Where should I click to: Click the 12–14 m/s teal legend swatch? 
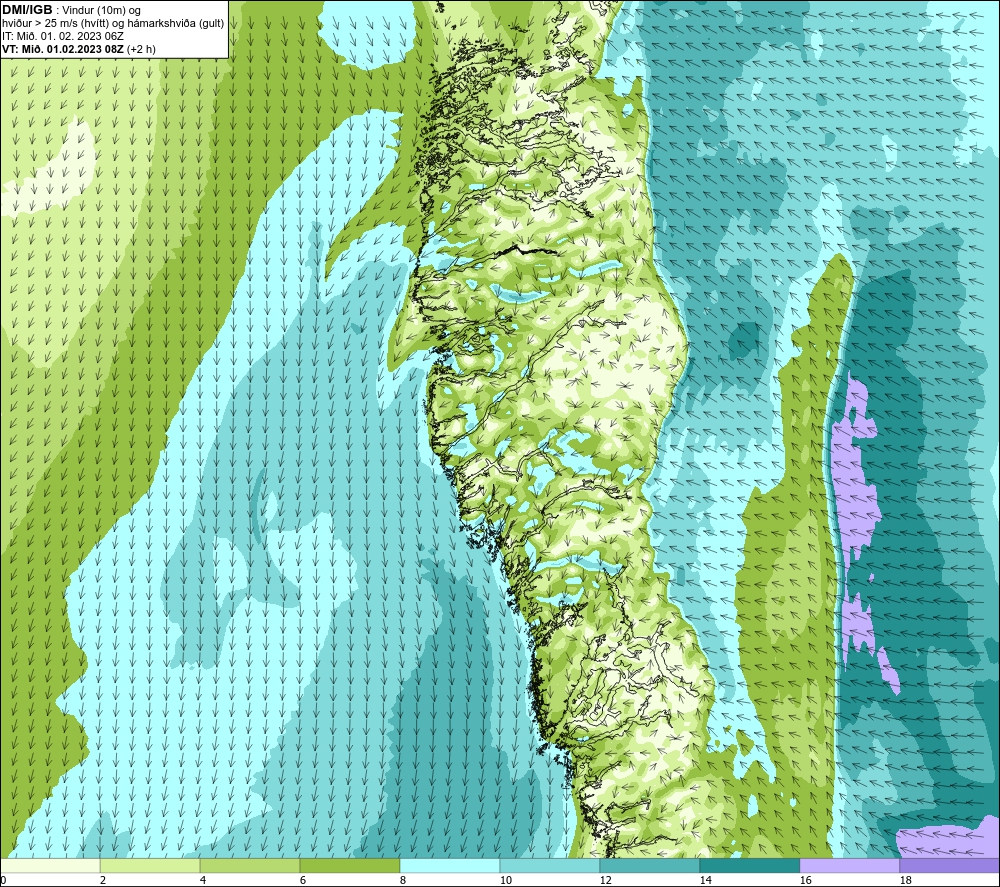[649, 865]
